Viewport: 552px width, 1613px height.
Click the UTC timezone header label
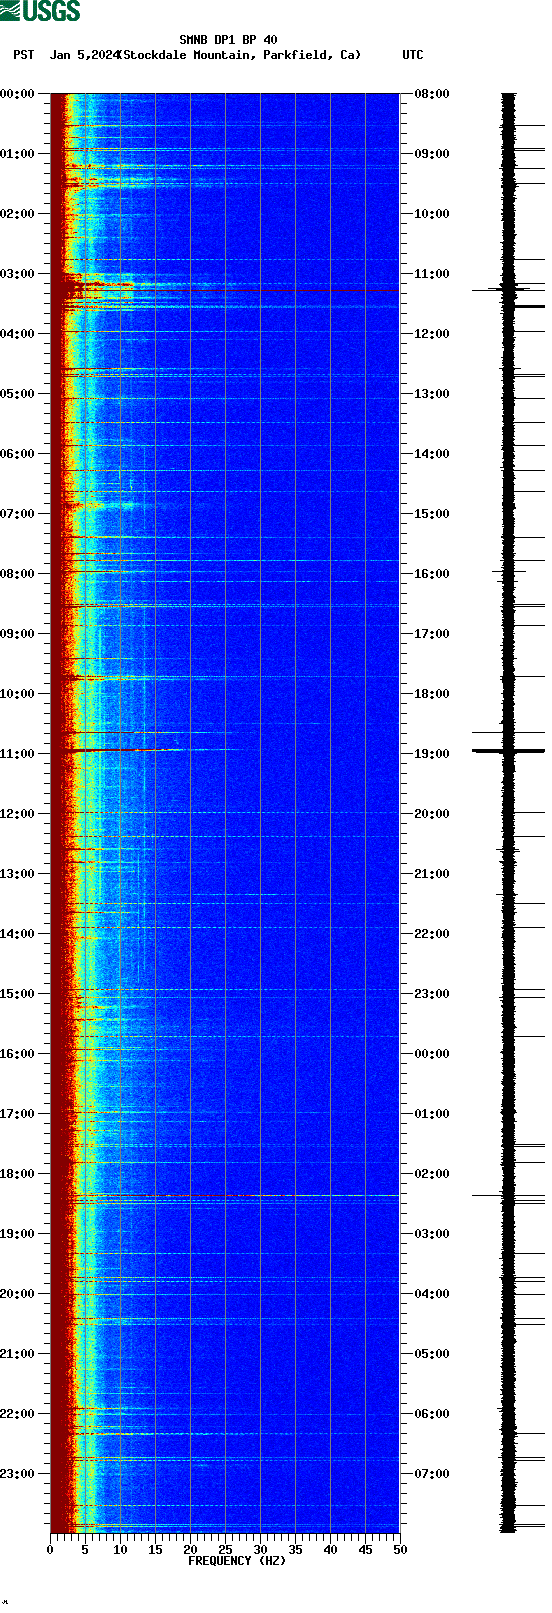[x=413, y=55]
